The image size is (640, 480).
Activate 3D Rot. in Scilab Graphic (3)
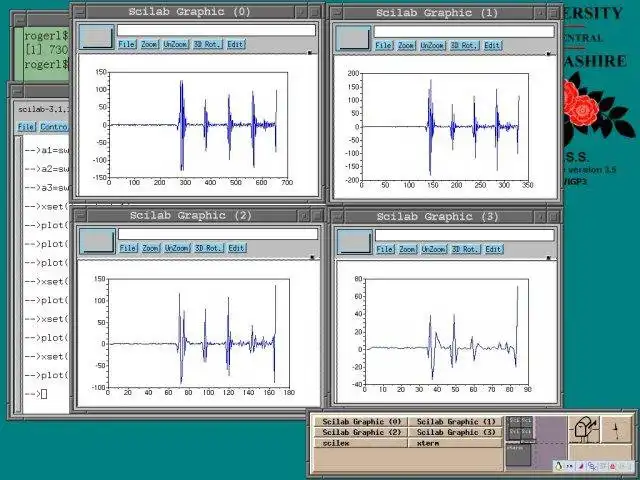[465, 249]
